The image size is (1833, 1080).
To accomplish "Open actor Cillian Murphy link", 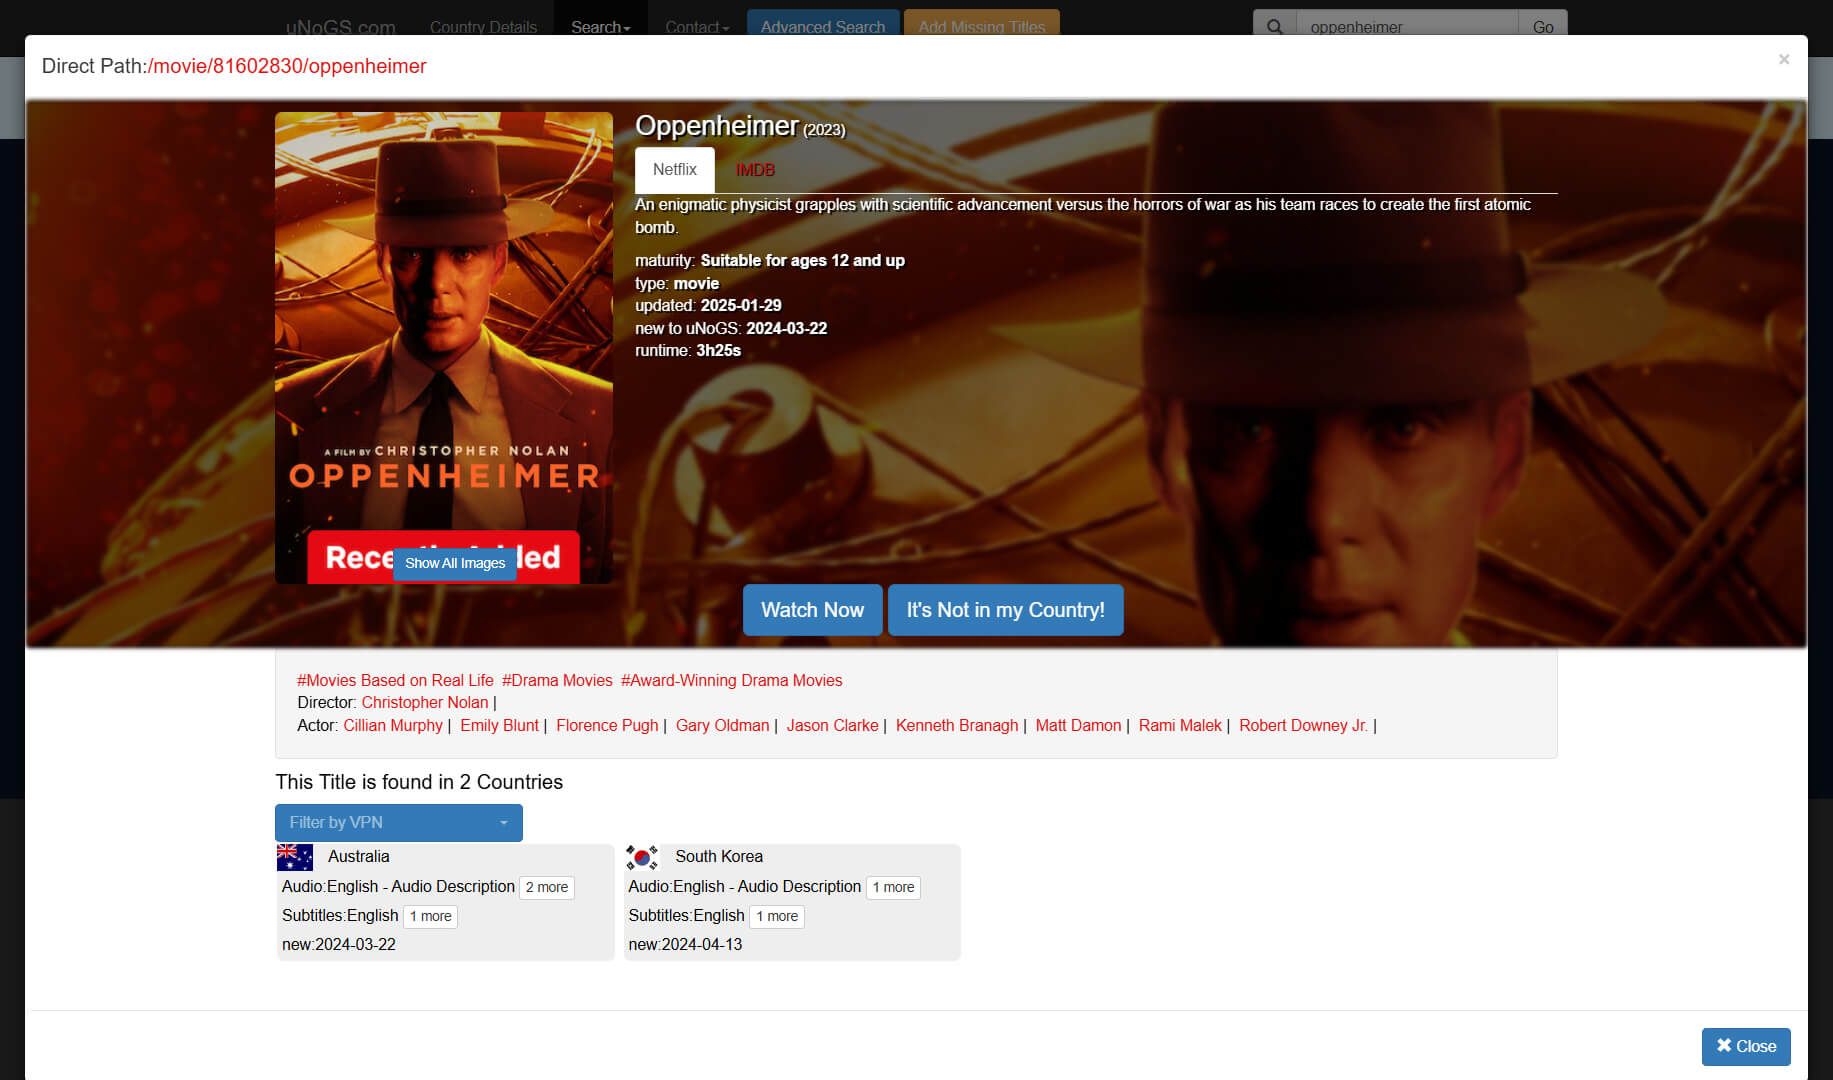I will click(393, 725).
